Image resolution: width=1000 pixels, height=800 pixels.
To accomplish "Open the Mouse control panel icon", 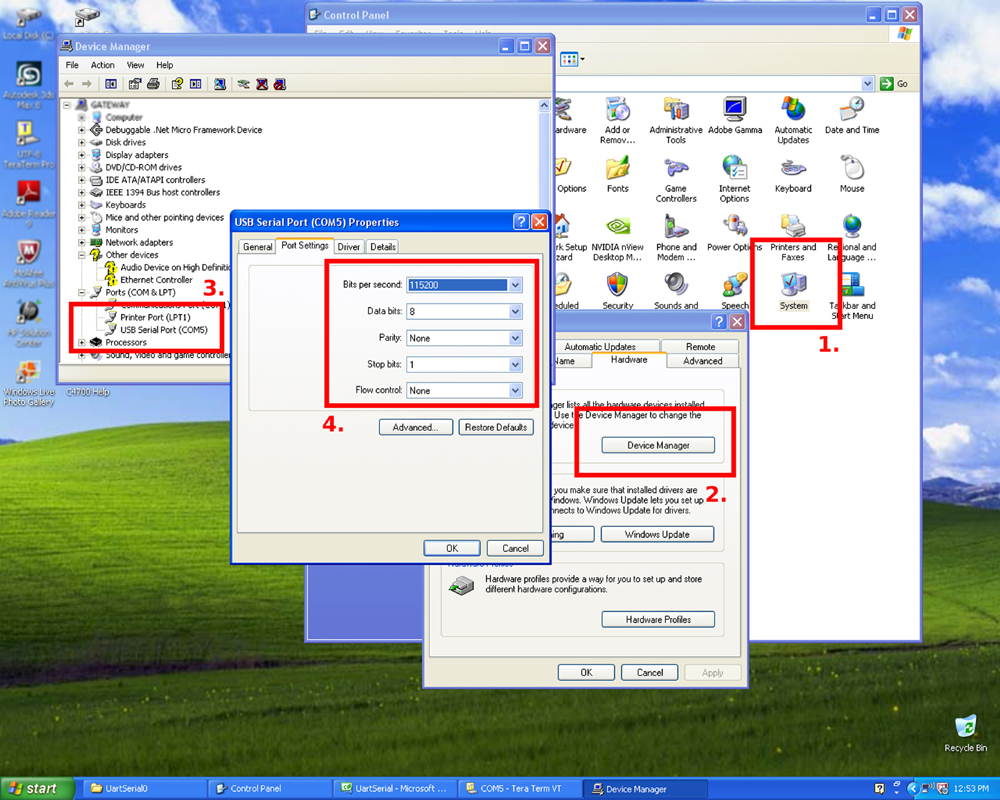I will pyautogui.click(x=852, y=174).
